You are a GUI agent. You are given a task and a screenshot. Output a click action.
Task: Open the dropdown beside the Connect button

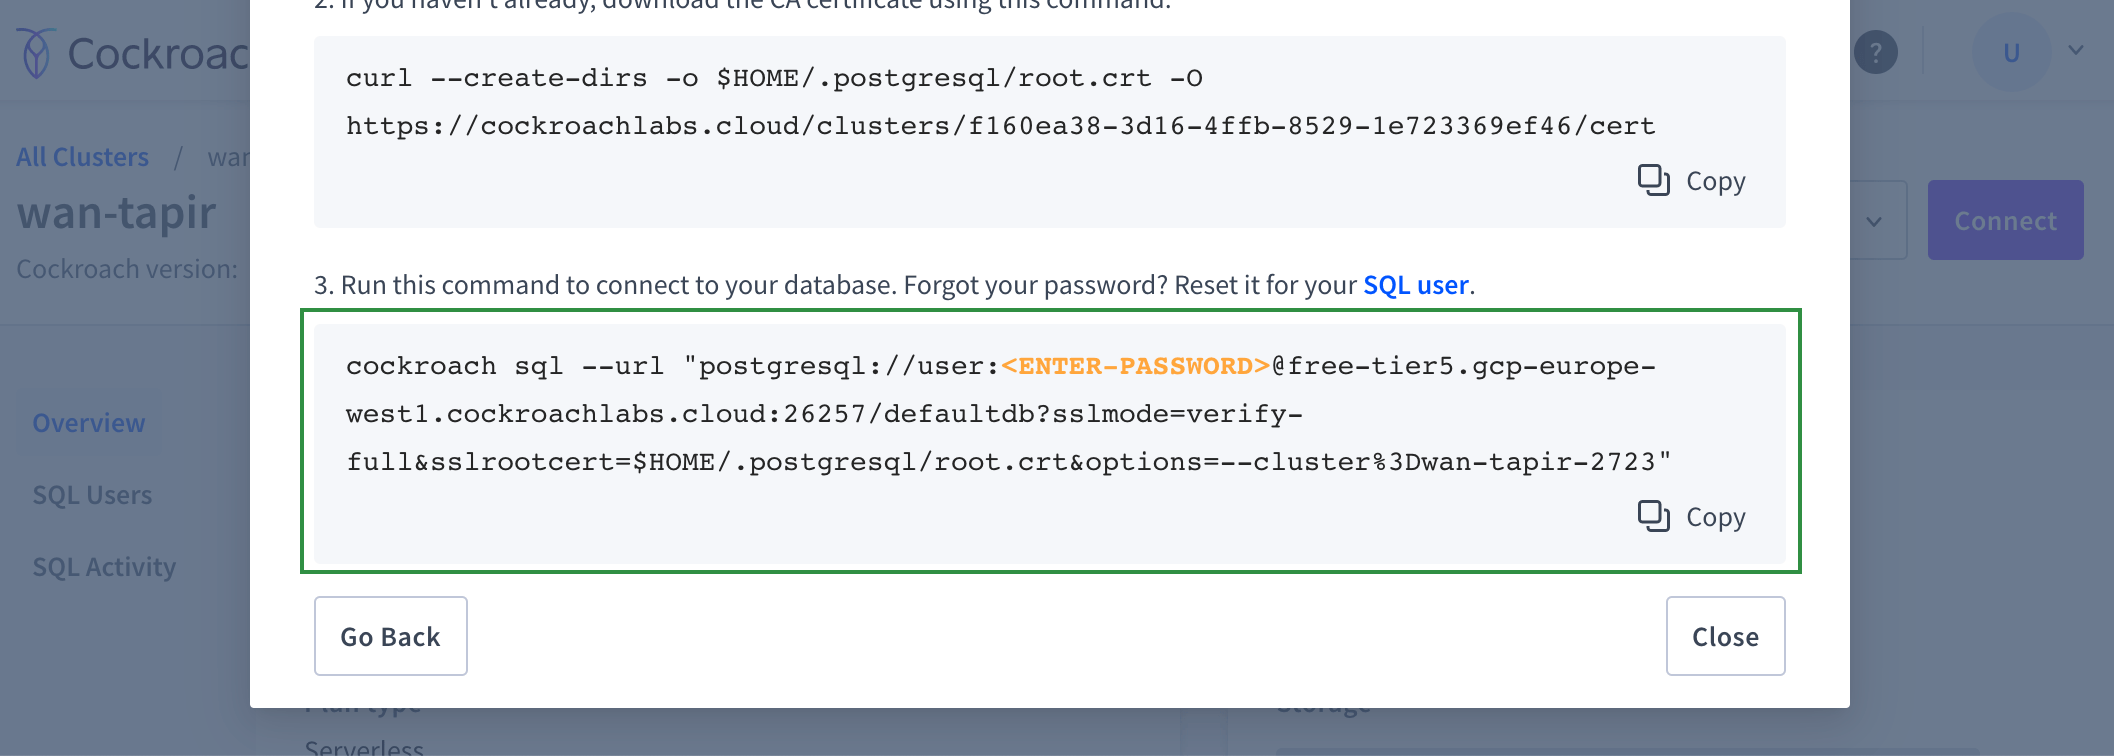(x=1875, y=221)
